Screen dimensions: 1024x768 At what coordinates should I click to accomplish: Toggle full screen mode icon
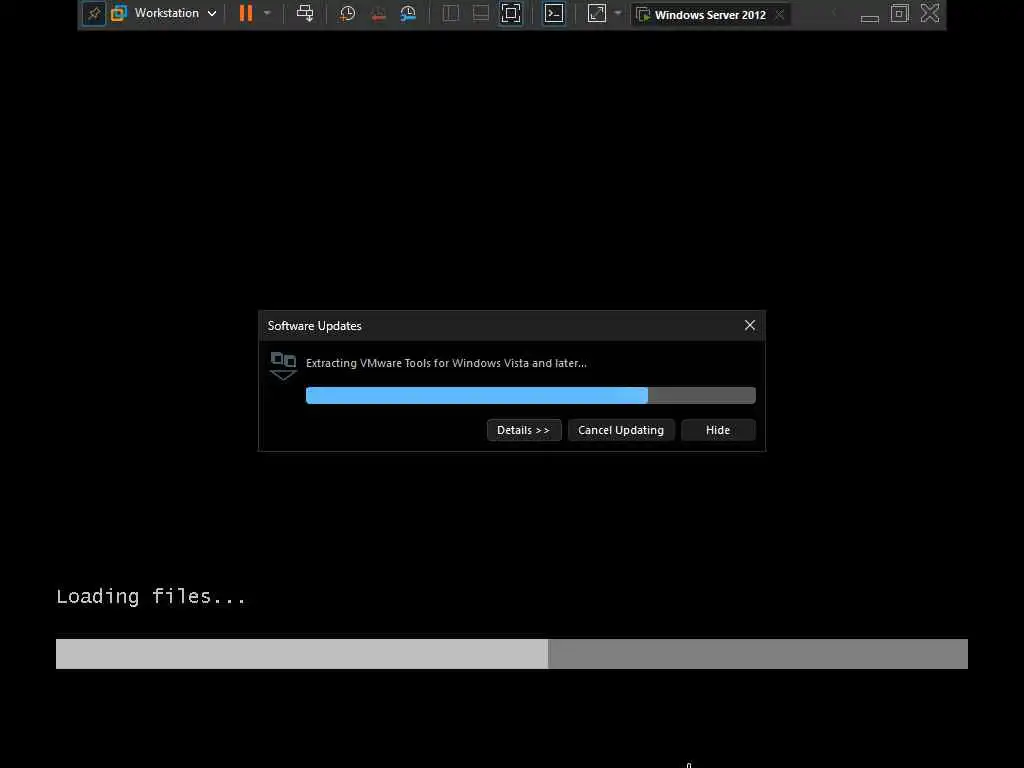[x=511, y=13]
